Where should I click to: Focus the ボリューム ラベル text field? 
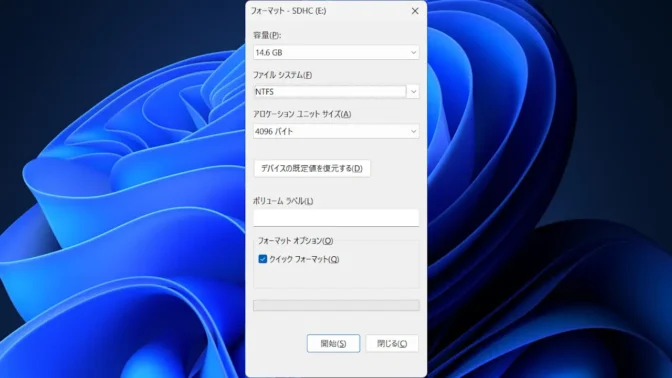click(x=336, y=218)
